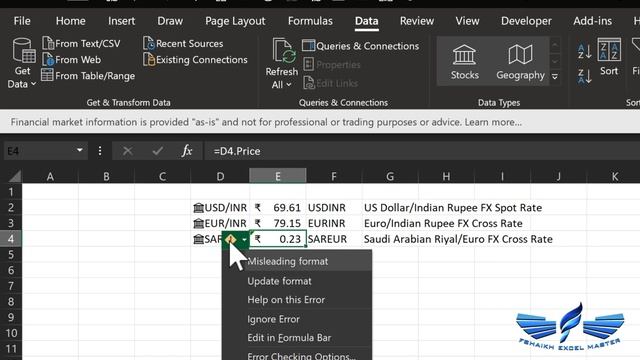The height and width of the screenshot is (360, 640).
Task: Click the formula bar options dots
Action: (100, 151)
